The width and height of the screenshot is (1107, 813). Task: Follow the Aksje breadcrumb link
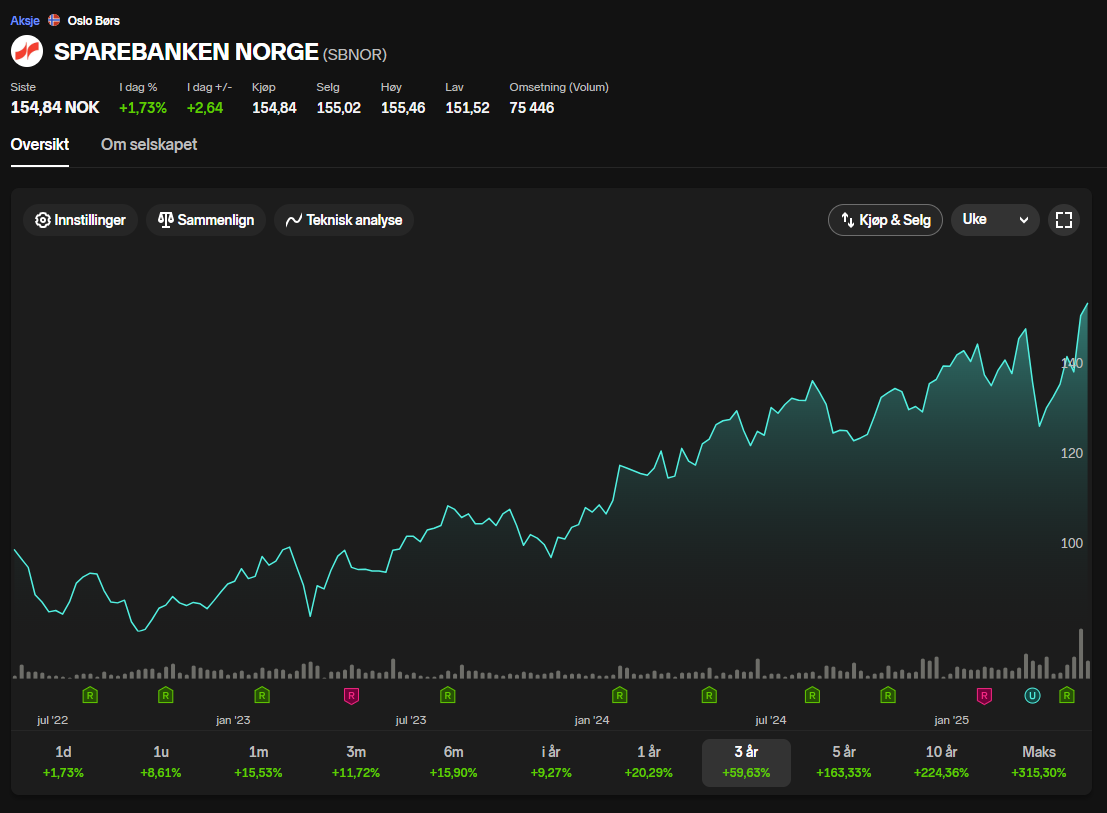(25, 20)
